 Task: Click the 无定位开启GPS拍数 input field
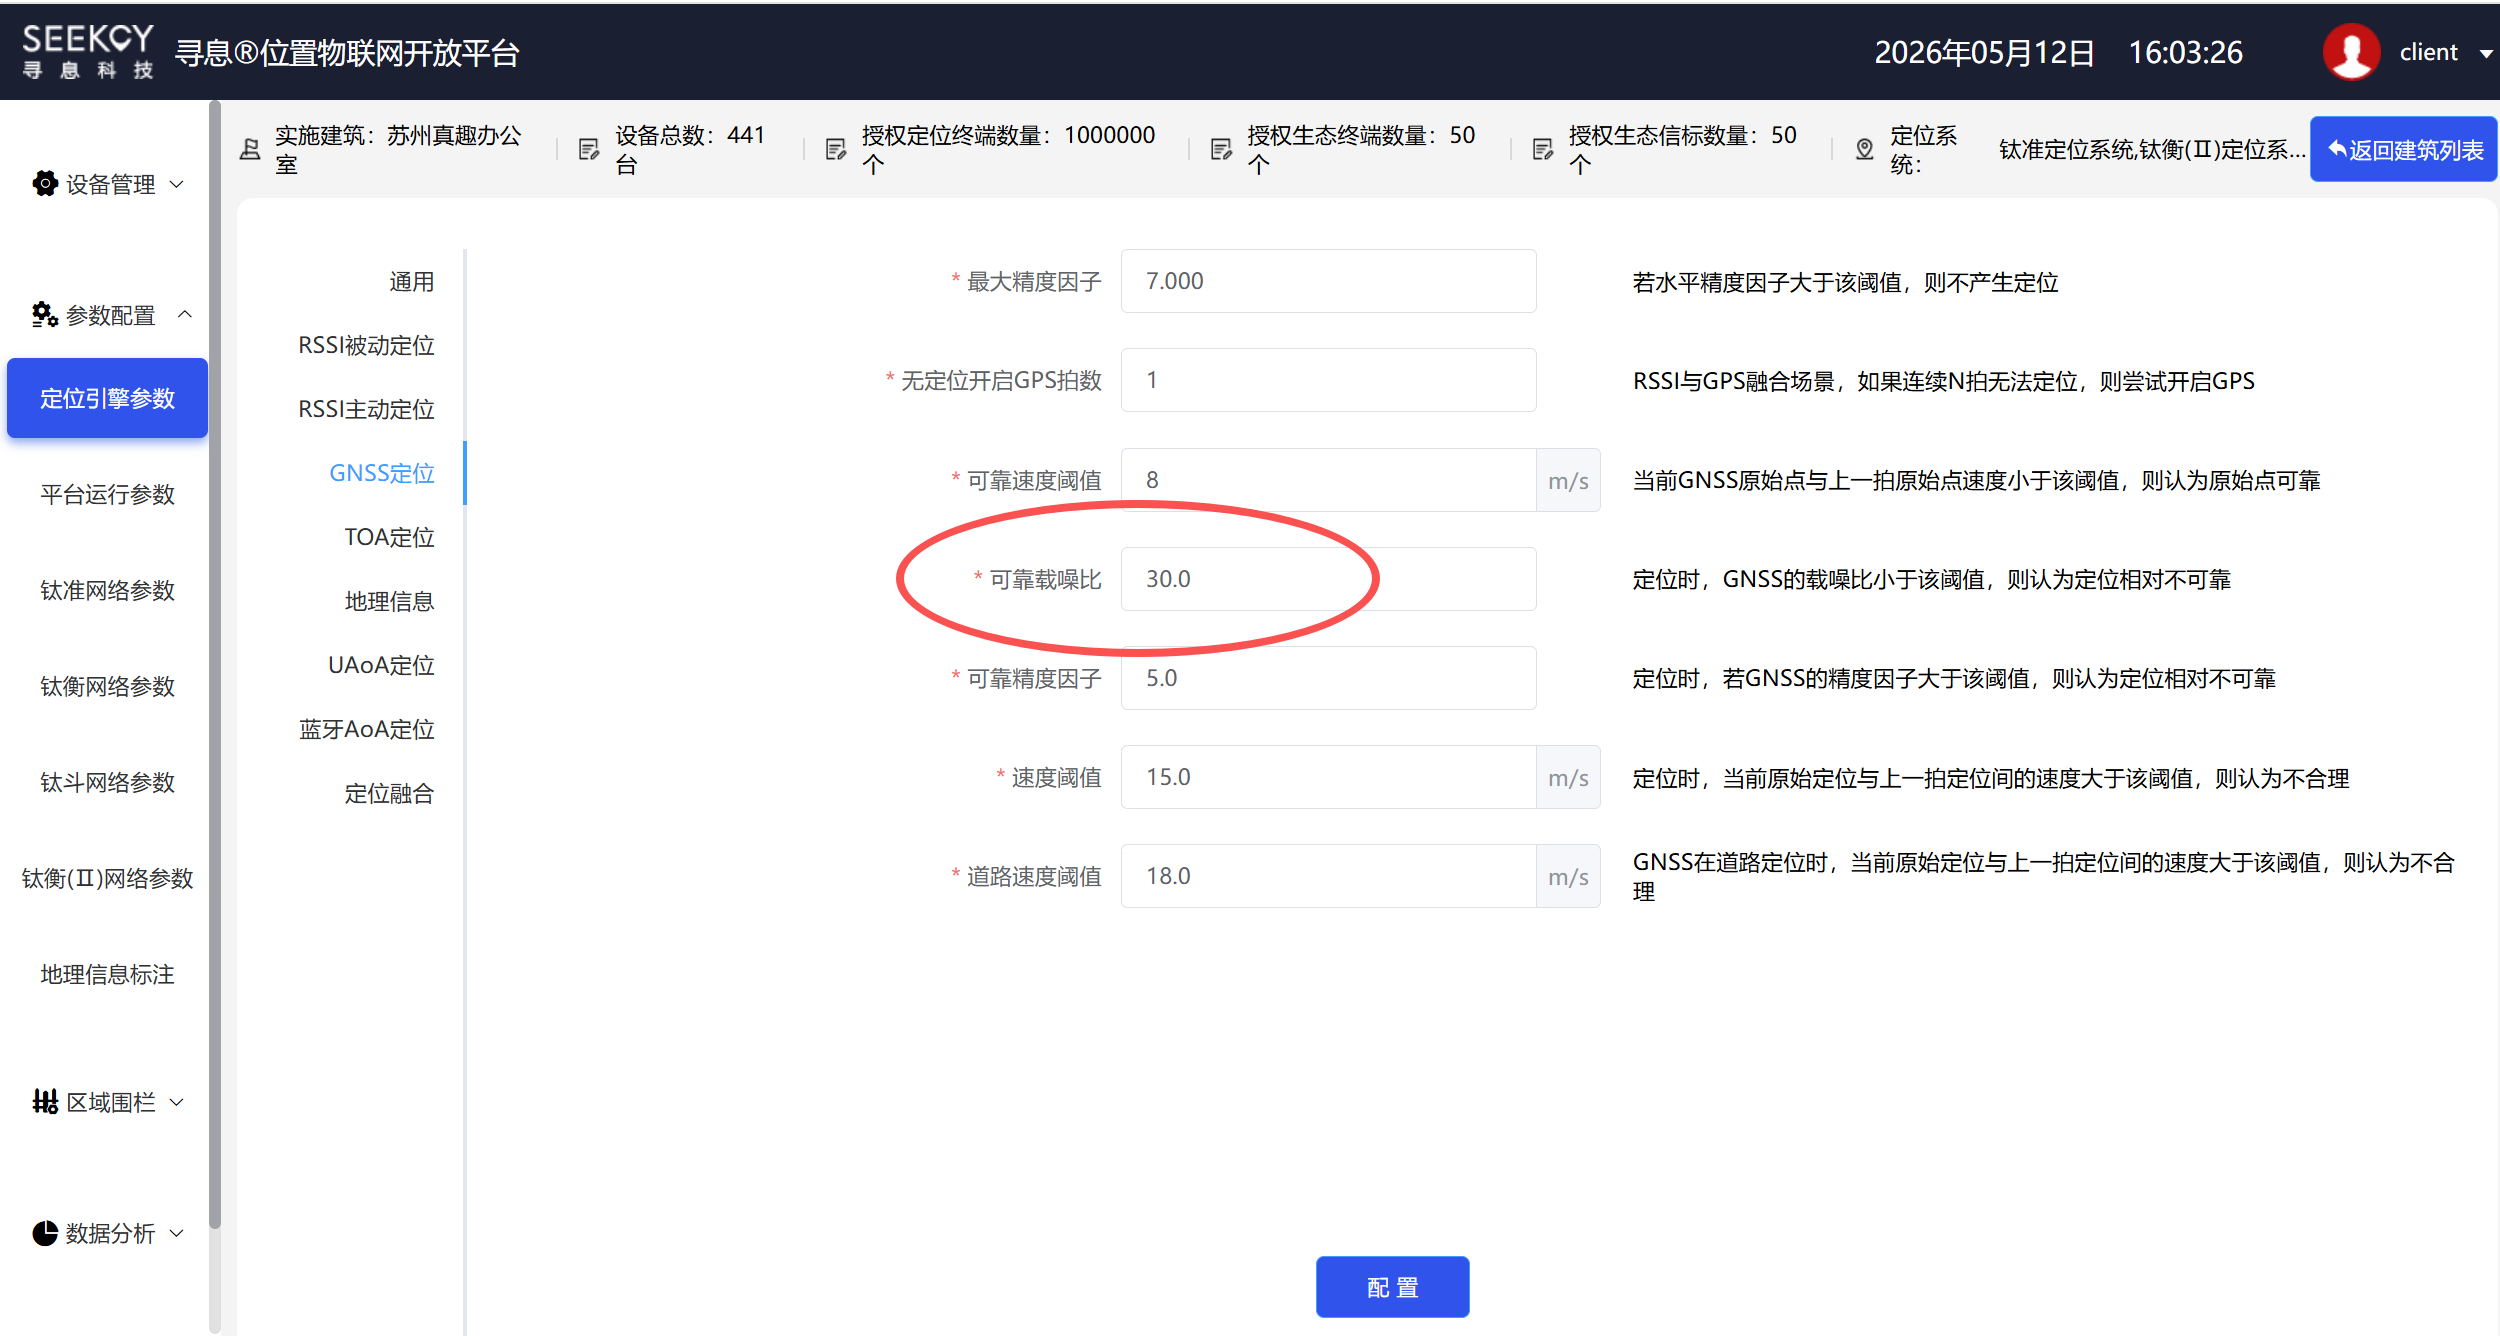click(1328, 380)
